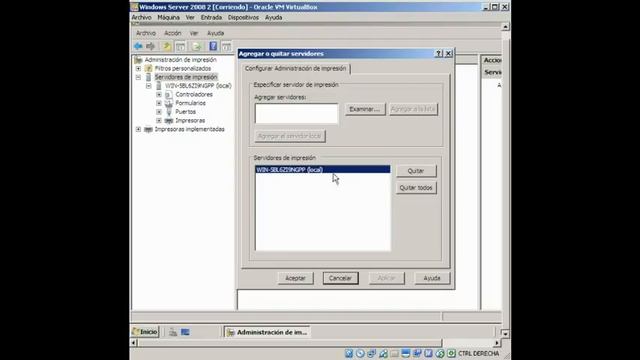640x360 pixels.
Task: Open the VirtualBox Archivo menu
Action: [142, 18]
